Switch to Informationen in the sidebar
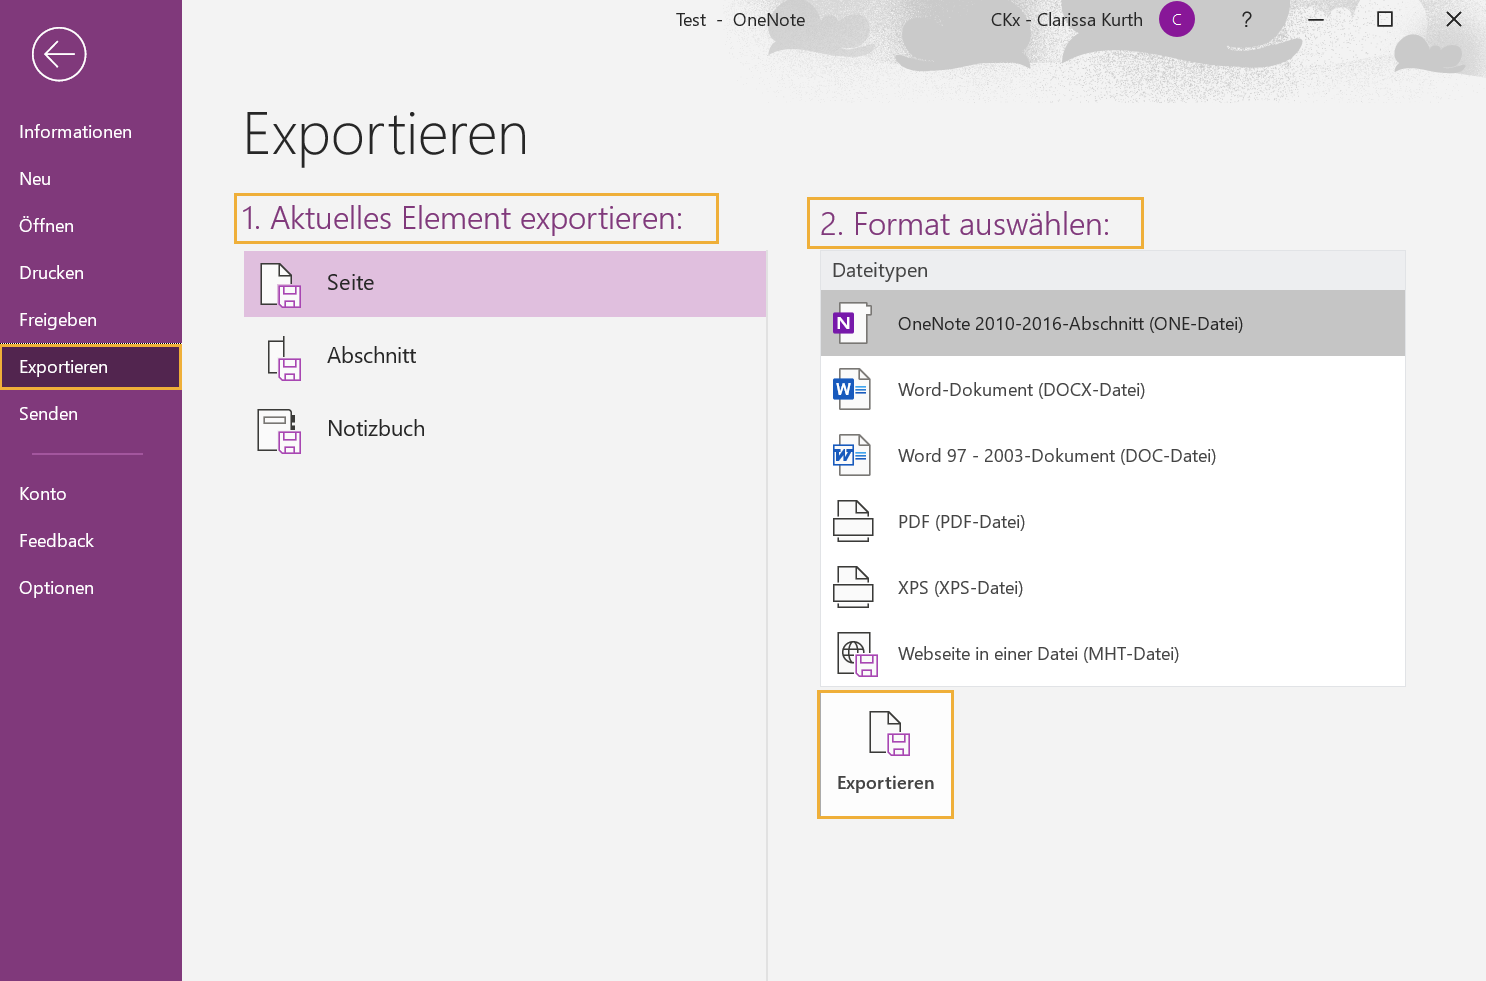1486x981 pixels. click(75, 131)
